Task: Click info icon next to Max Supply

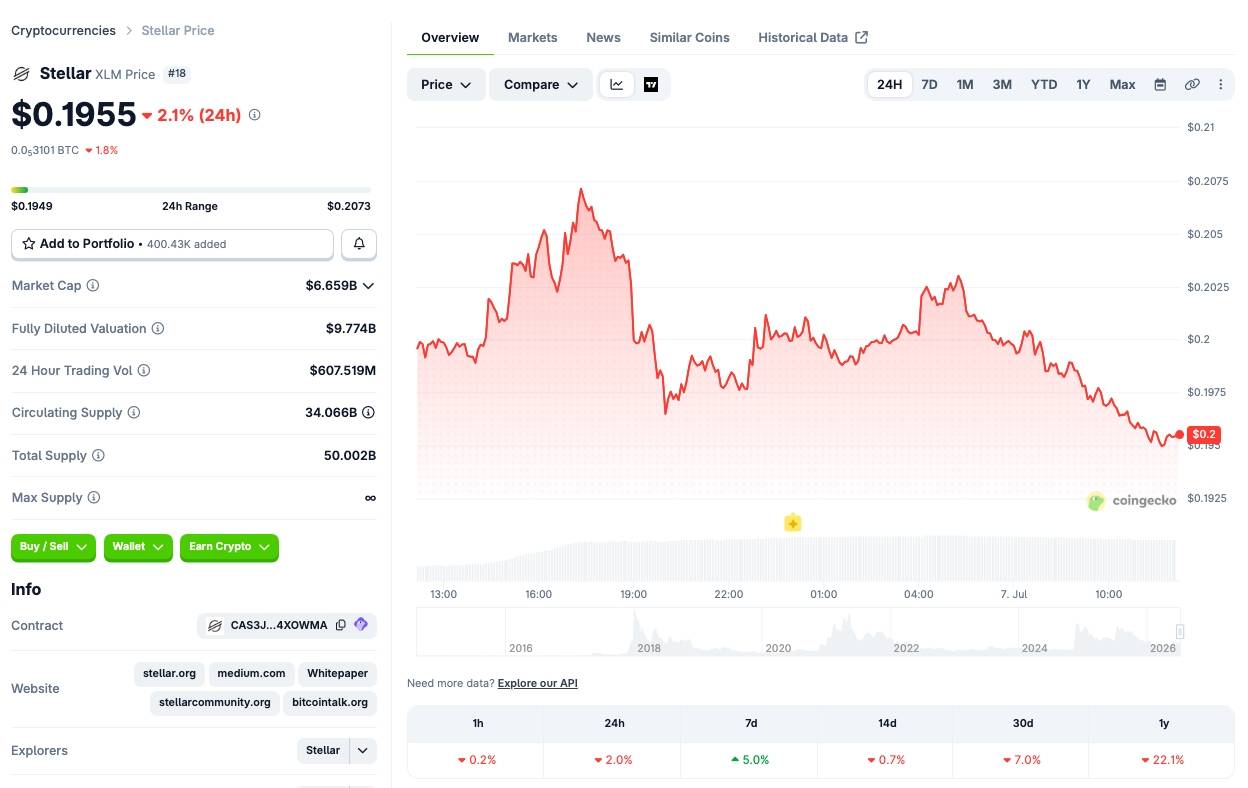Action: 94,498
